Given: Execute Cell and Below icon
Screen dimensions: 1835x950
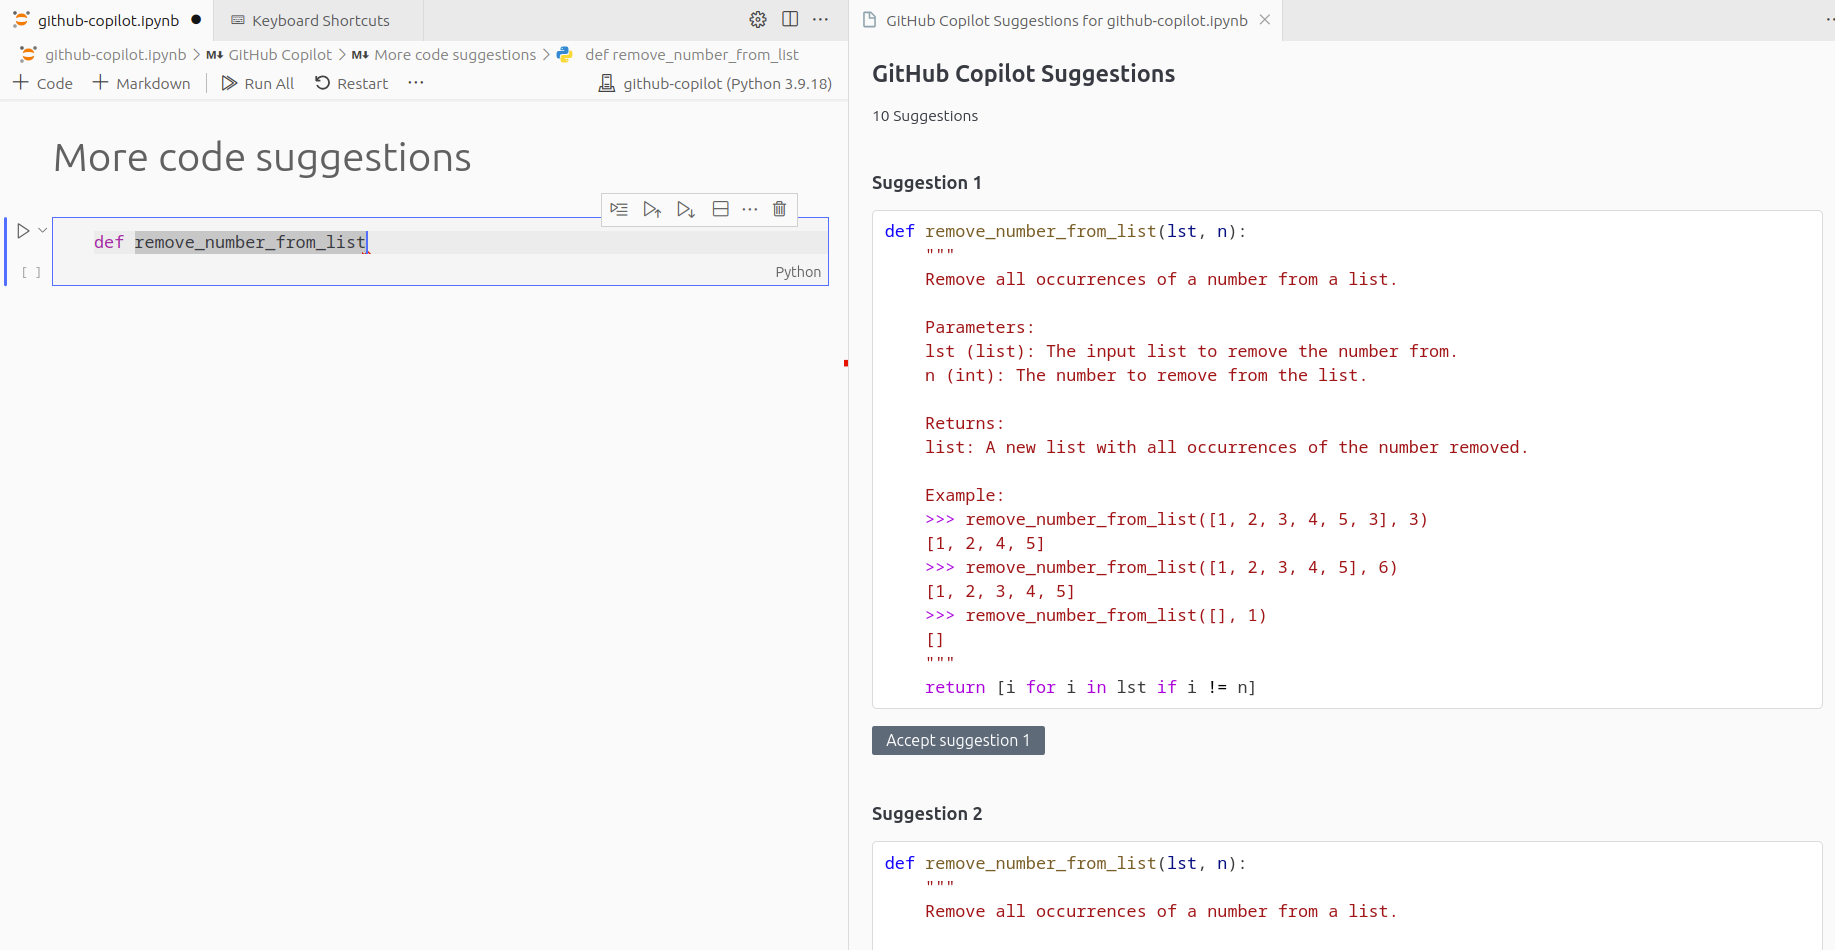Looking at the screenshot, I should pyautogui.click(x=685, y=209).
